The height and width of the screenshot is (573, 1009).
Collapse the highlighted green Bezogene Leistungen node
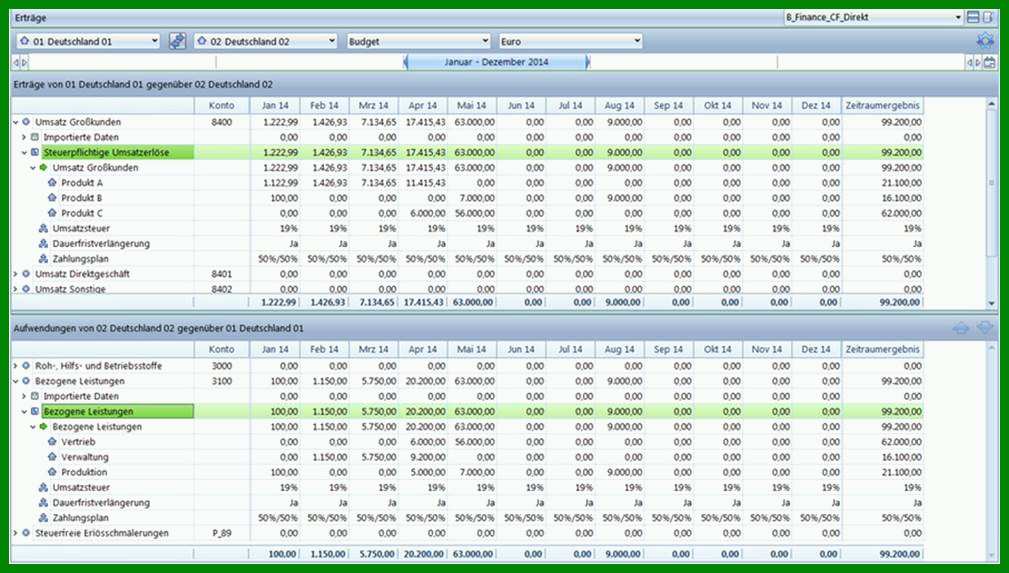tap(24, 411)
